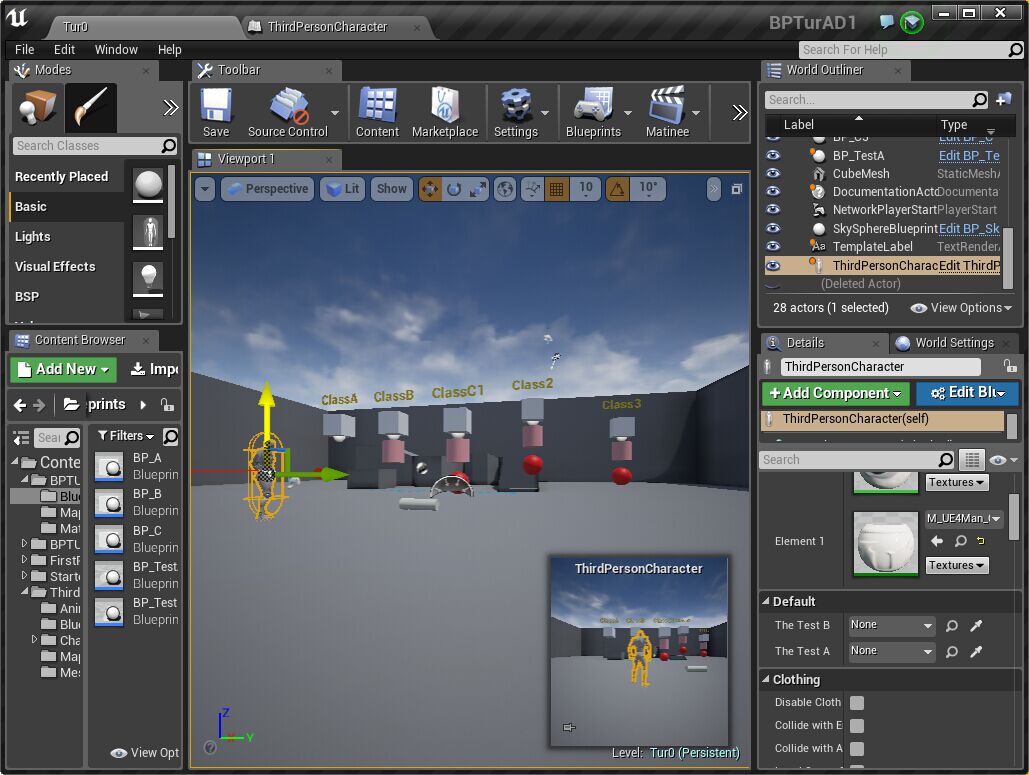Open Lit view mode dropdown
This screenshot has width=1029, height=775.
tap(343, 189)
